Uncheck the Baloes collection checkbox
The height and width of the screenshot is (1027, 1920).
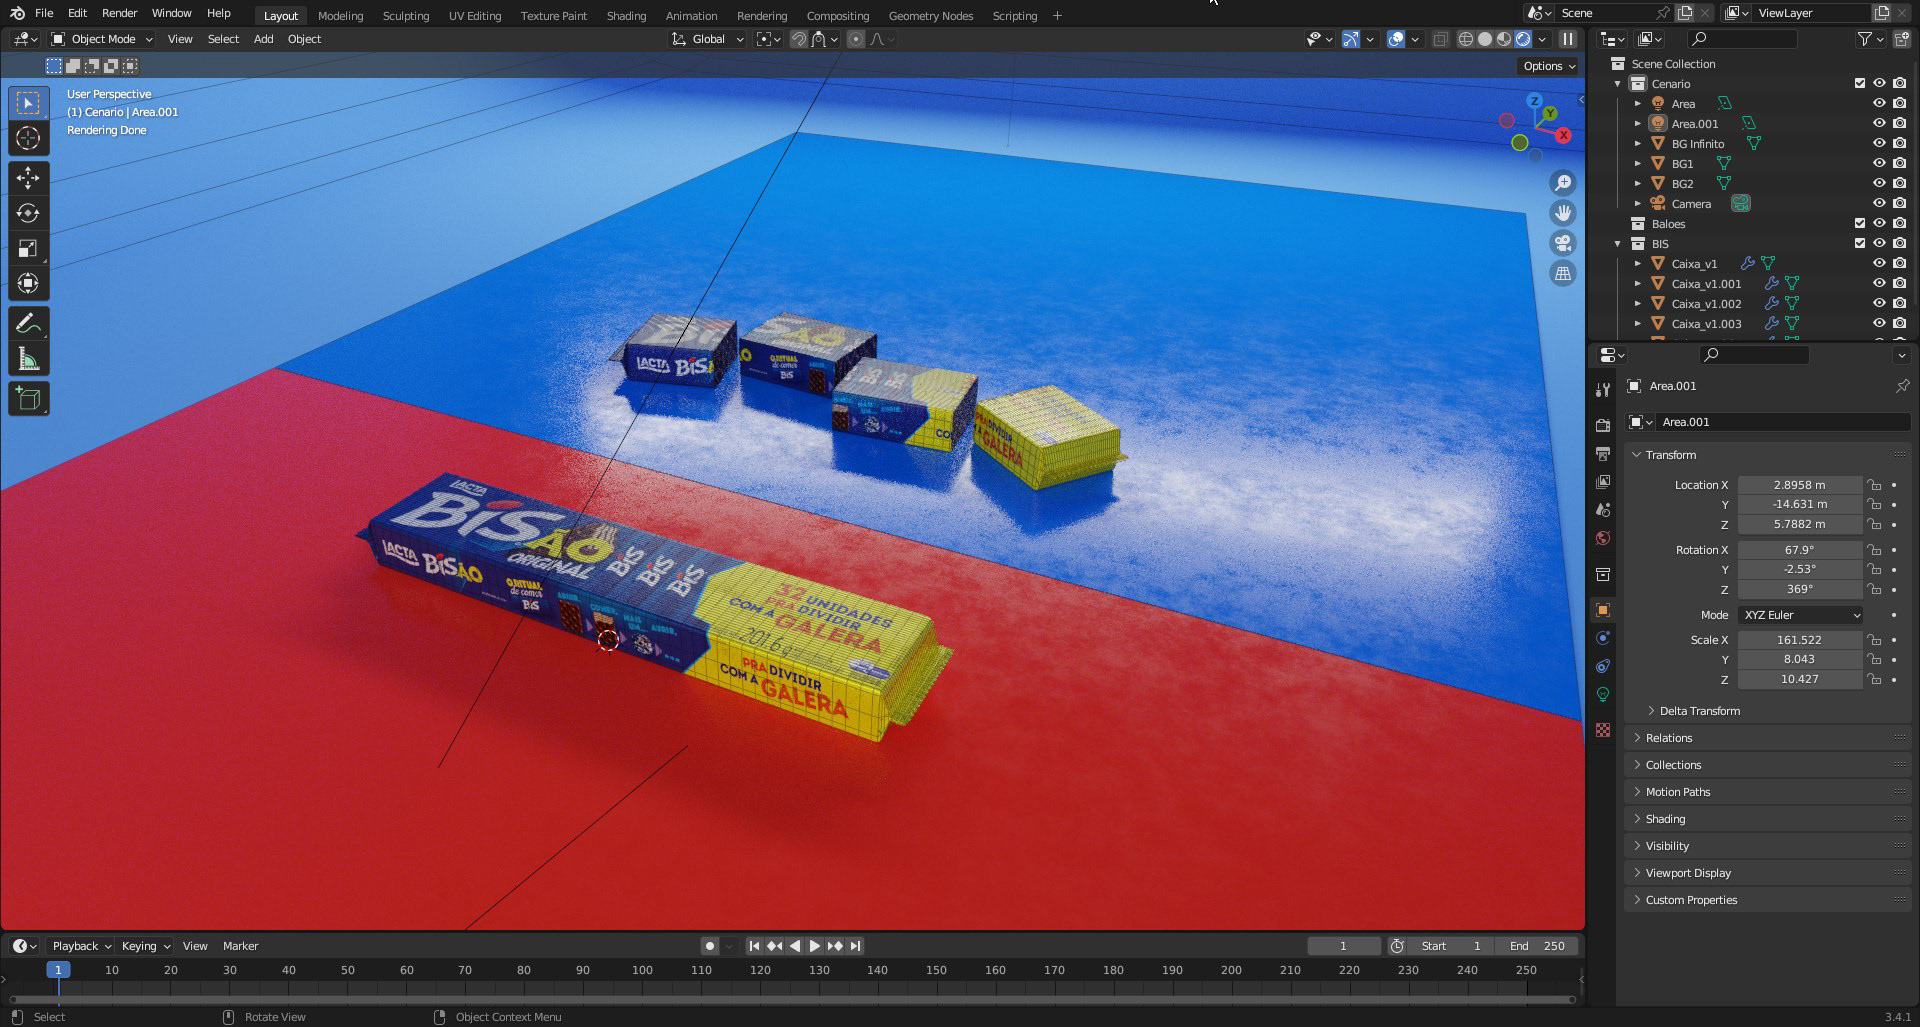(1860, 223)
